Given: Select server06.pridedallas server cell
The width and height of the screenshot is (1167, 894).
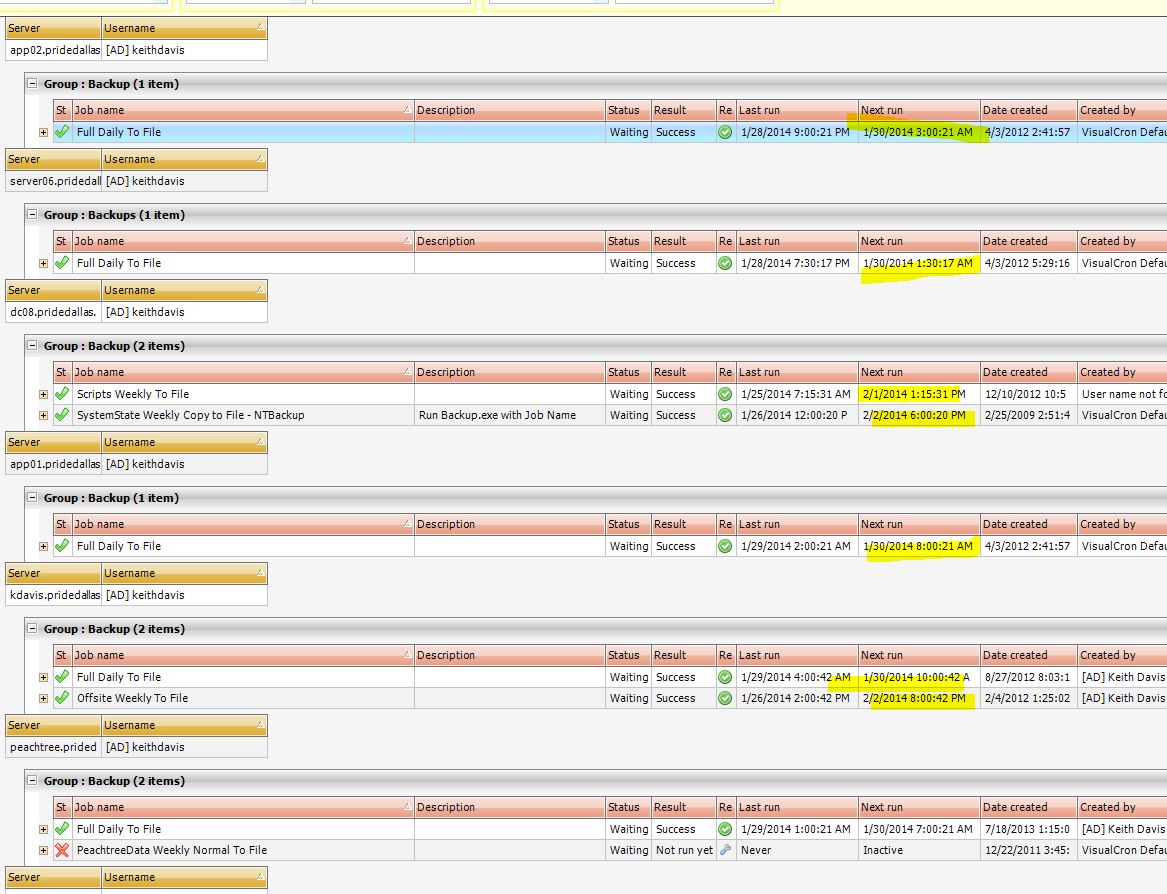Looking at the screenshot, I should click(53, 181).
